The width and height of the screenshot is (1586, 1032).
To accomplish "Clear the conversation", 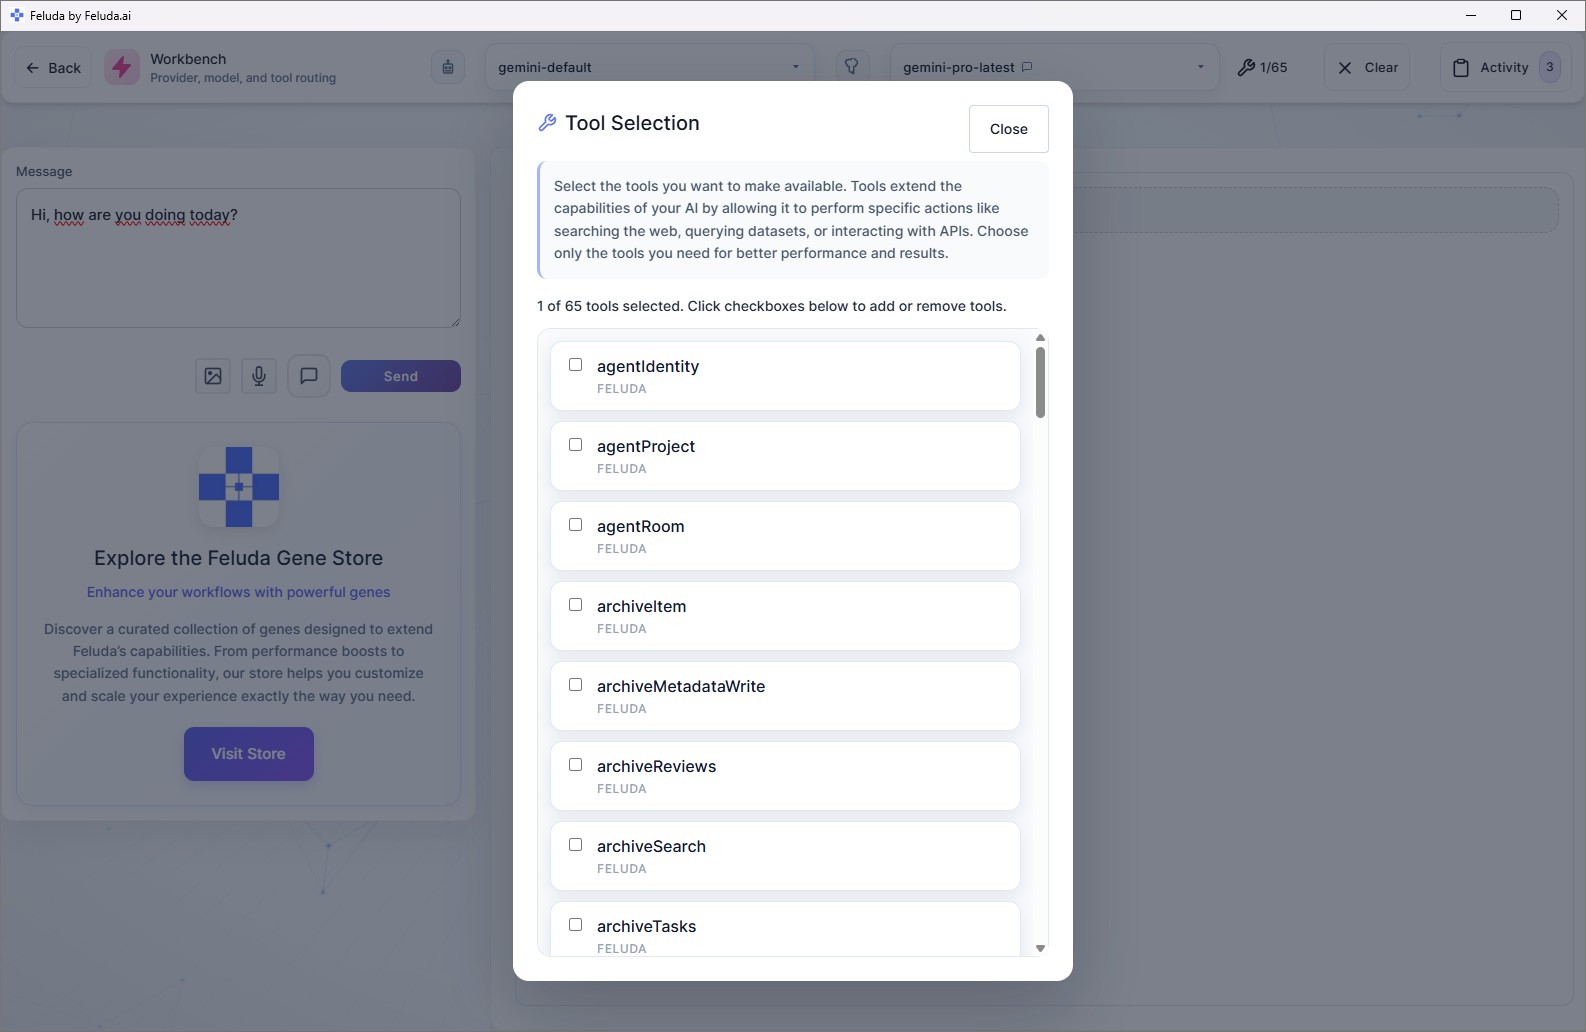I will point(1367,67).
